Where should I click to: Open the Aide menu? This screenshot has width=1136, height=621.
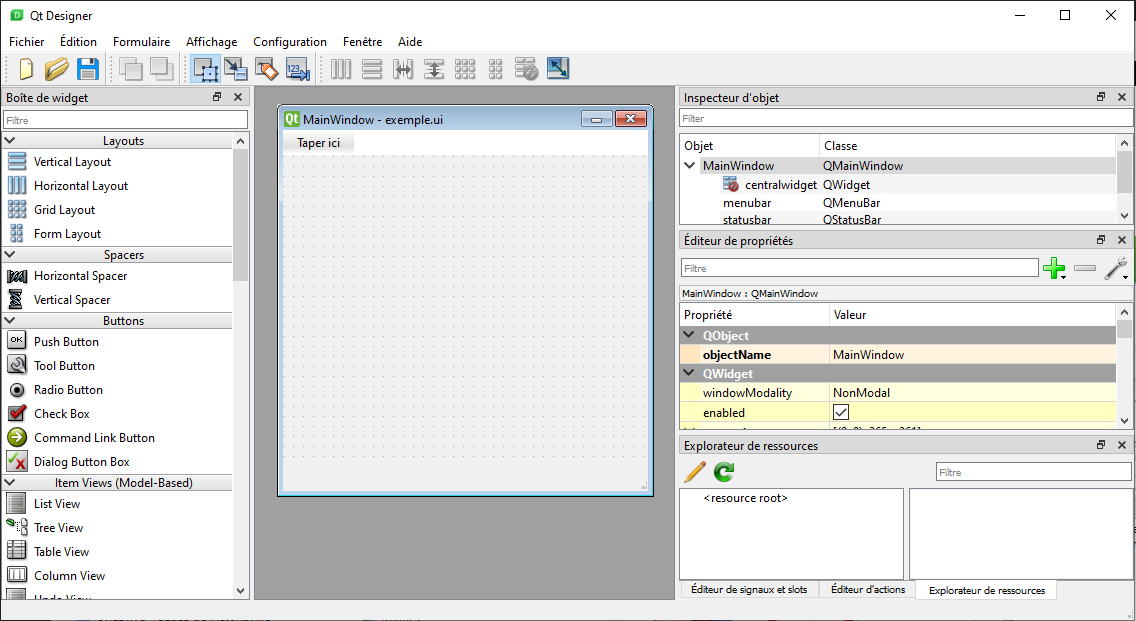point(410,42)
